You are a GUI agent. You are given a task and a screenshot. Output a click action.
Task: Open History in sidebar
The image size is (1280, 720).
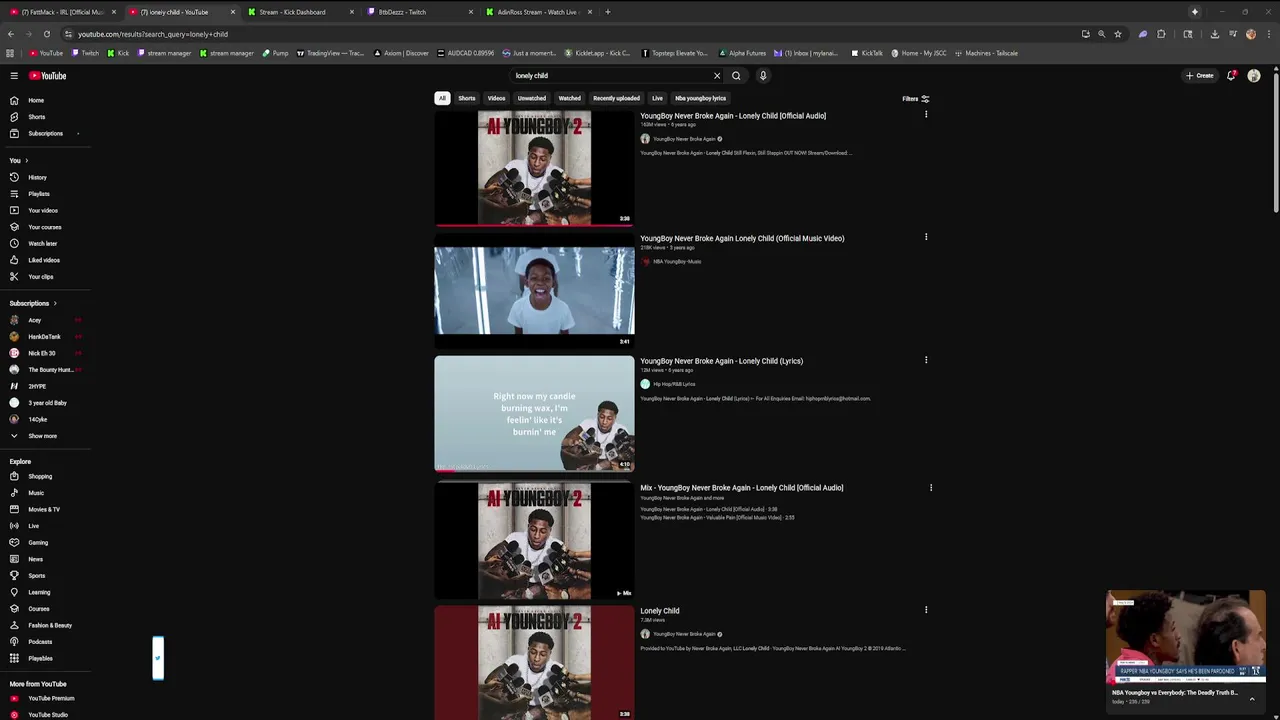(37, 177)
